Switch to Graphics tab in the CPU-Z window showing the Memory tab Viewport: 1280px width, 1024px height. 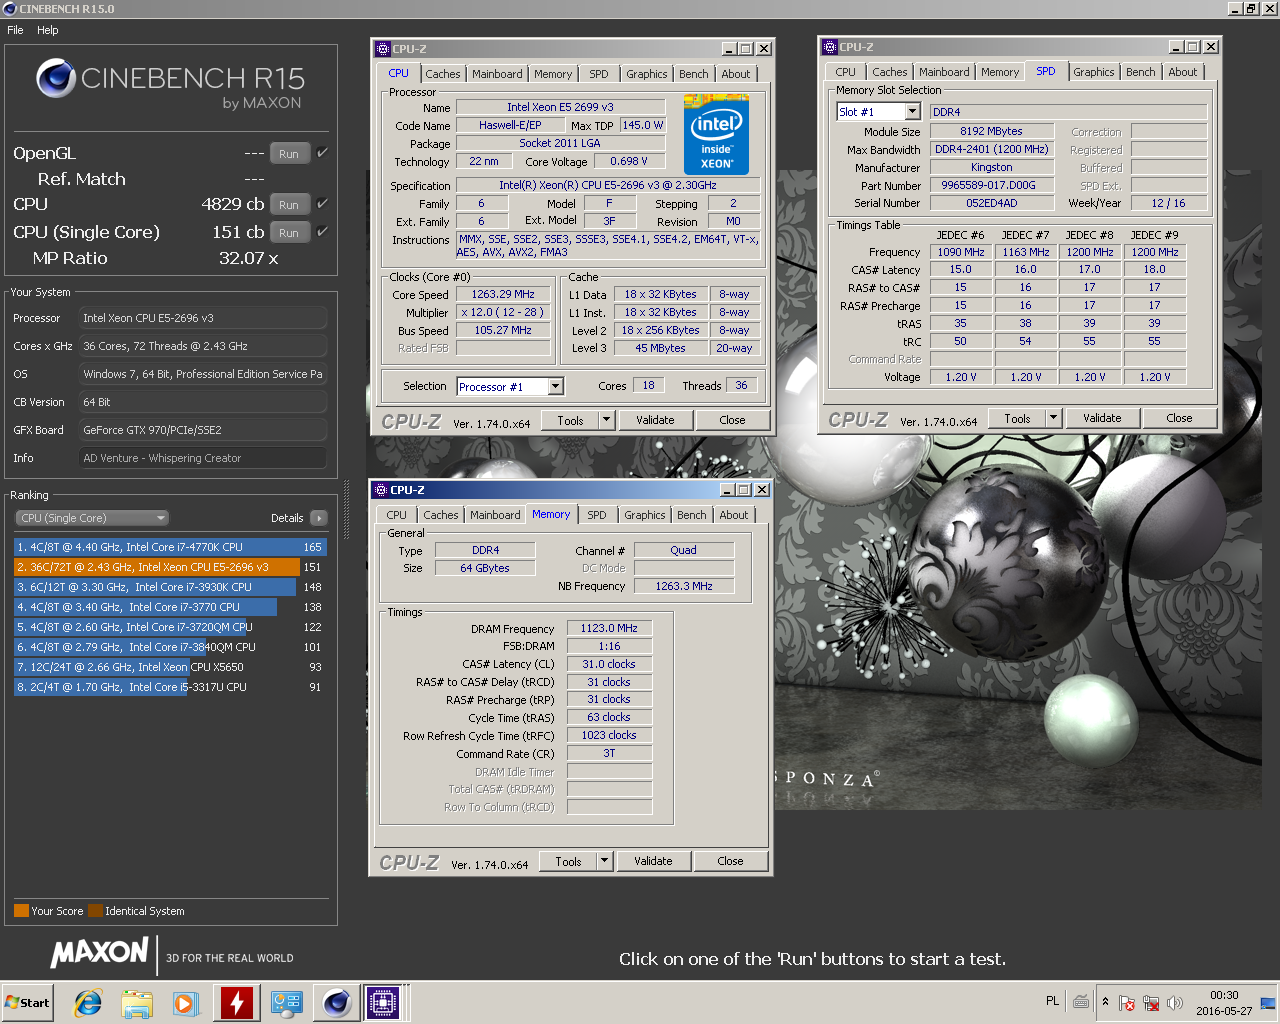click(x=644, y=515)
